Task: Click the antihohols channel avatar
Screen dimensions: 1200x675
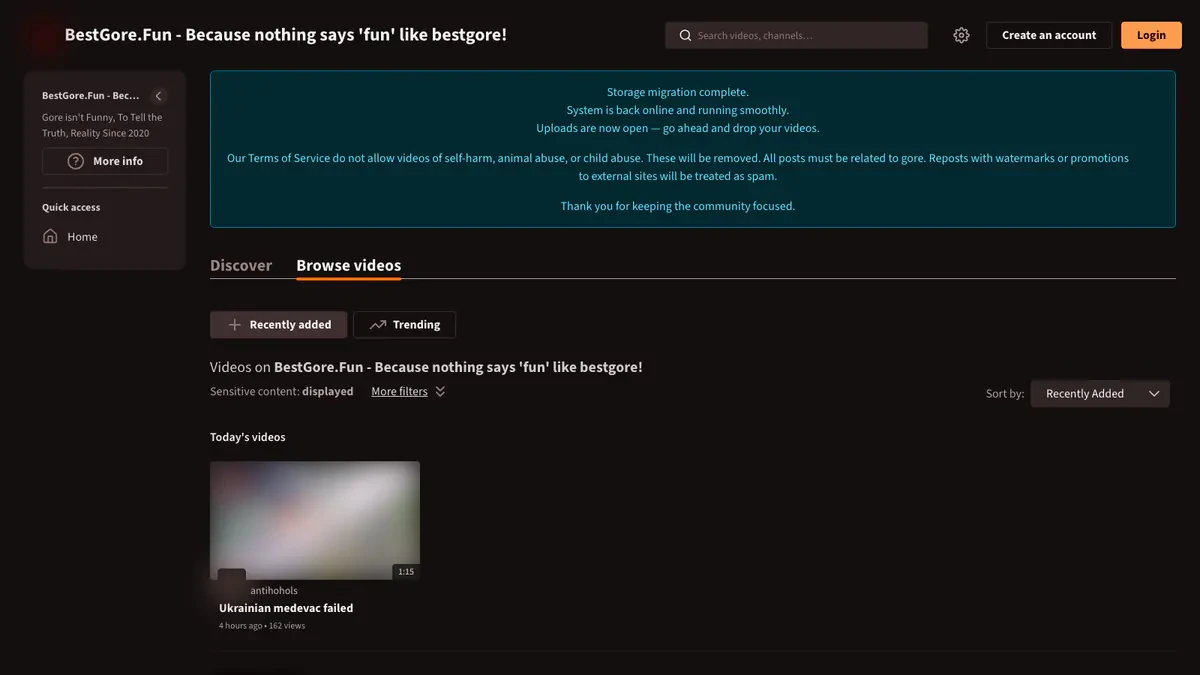Action: pos(232,581)
